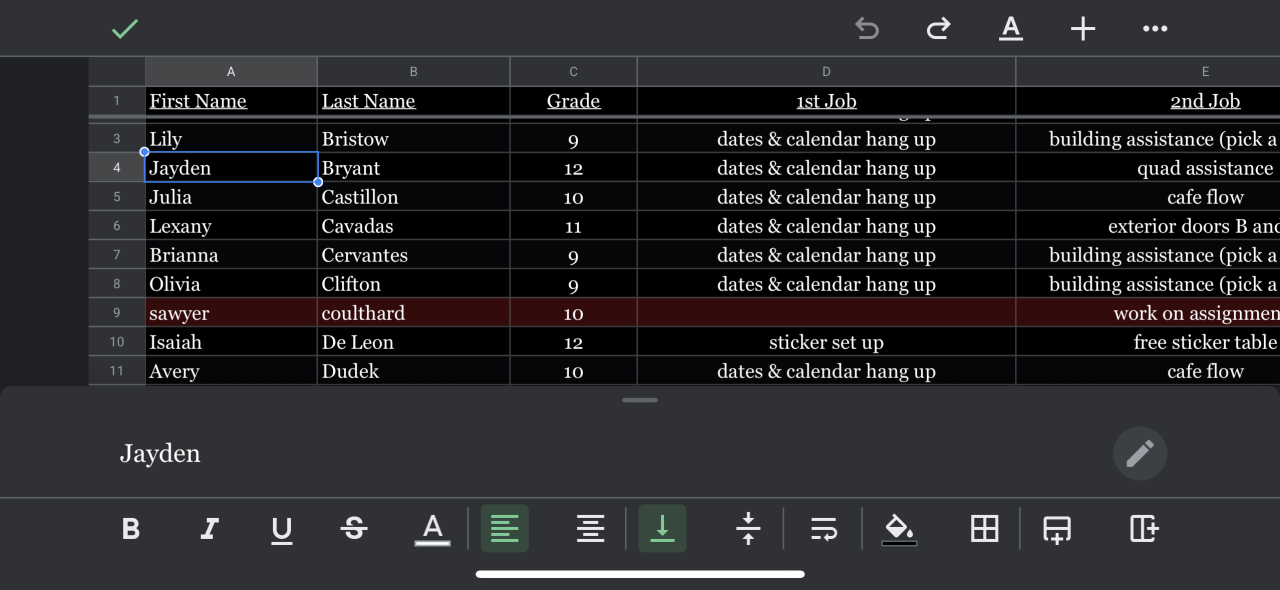Toggle italic formatting
The height and width of the screenshot is (590, 1280).
(209, 529)
